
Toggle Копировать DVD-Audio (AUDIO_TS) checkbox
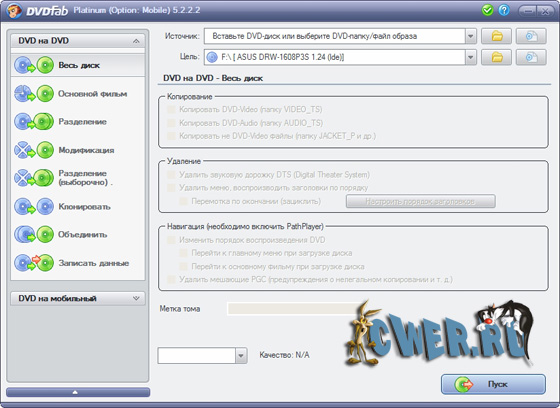pyautogui.click(x=171, y=123)
